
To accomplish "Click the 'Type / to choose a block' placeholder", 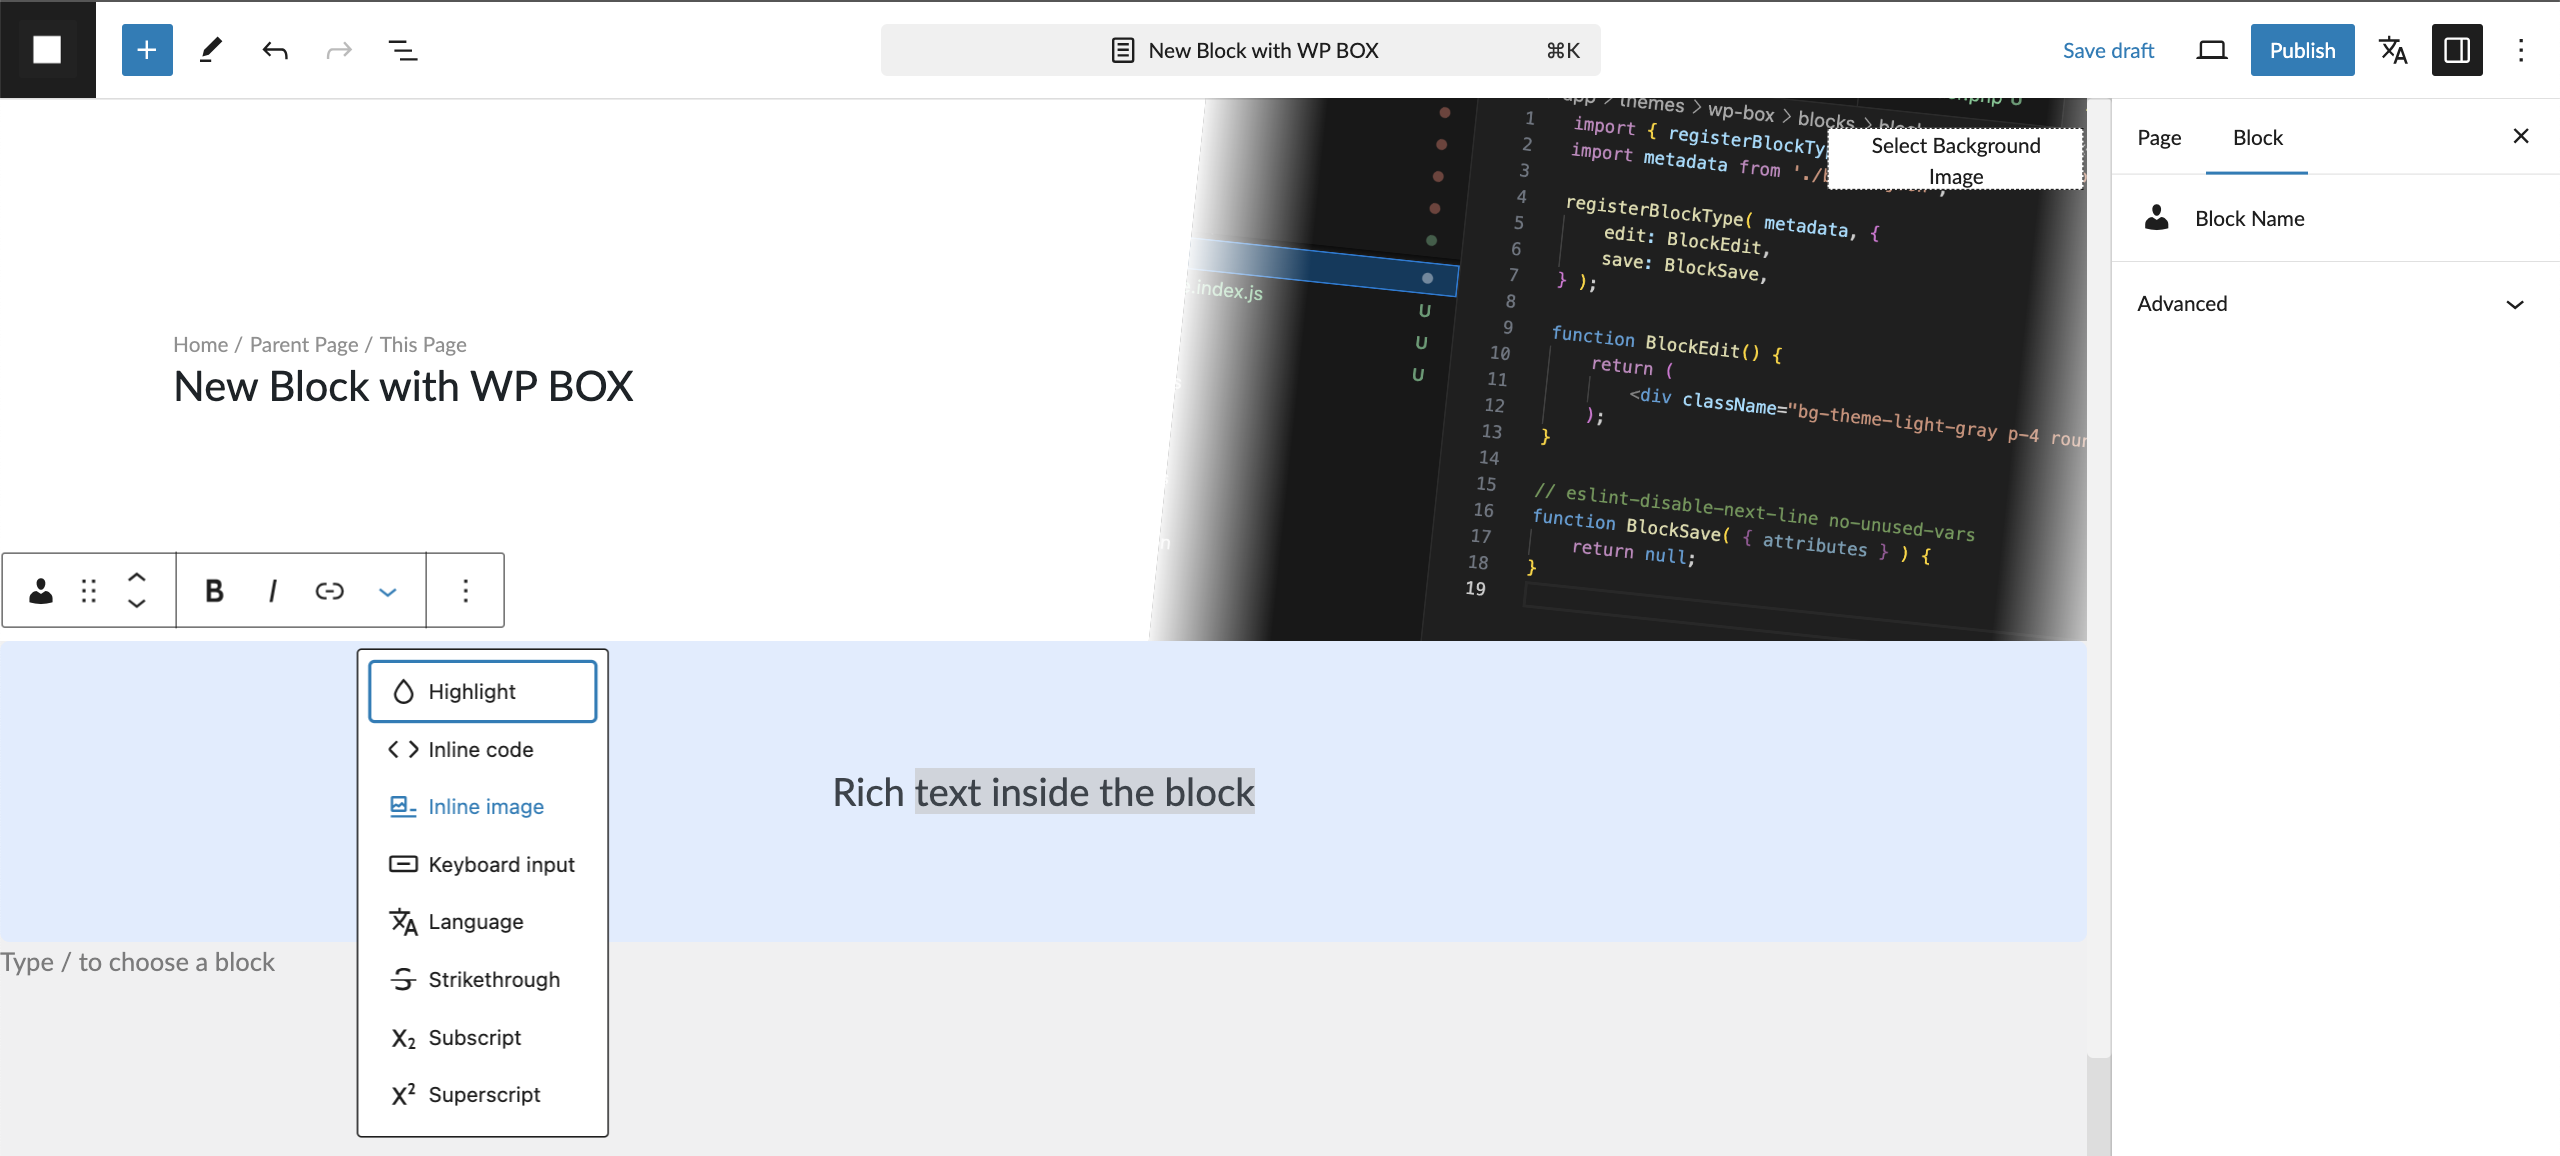I will click(x=138, y=962).
